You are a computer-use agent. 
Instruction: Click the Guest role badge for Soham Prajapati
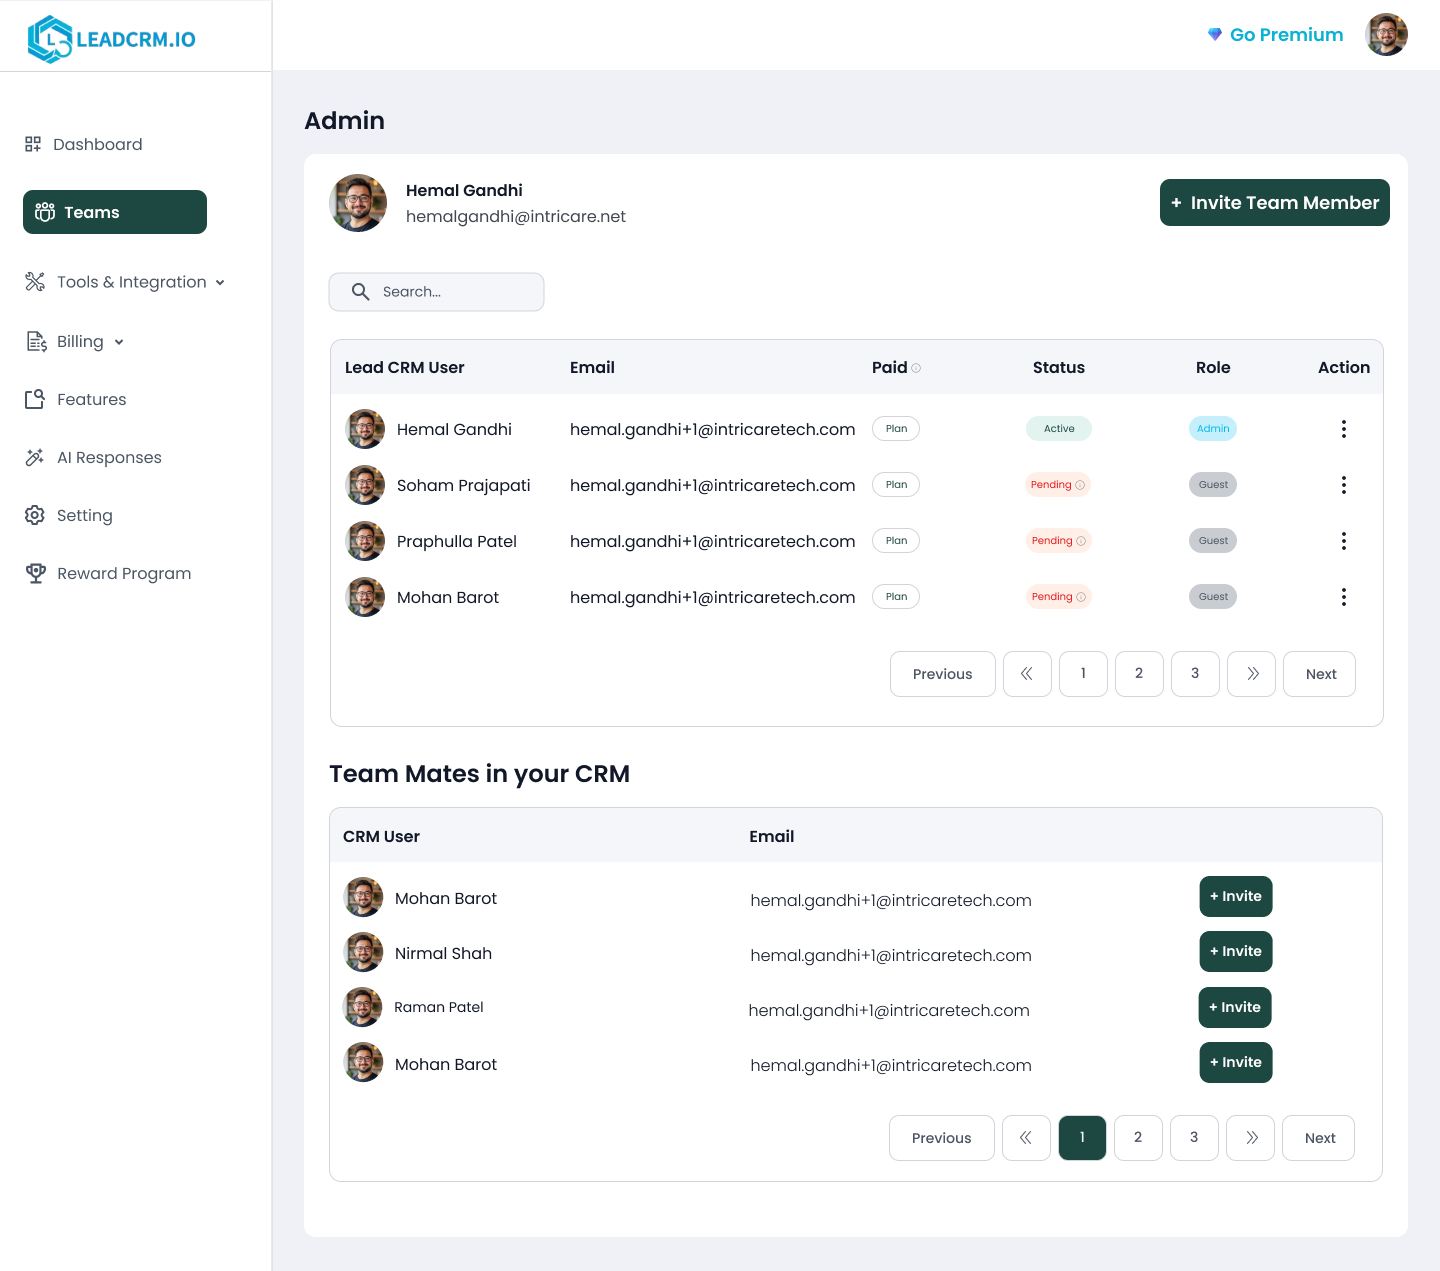(x=1213, y=485)
